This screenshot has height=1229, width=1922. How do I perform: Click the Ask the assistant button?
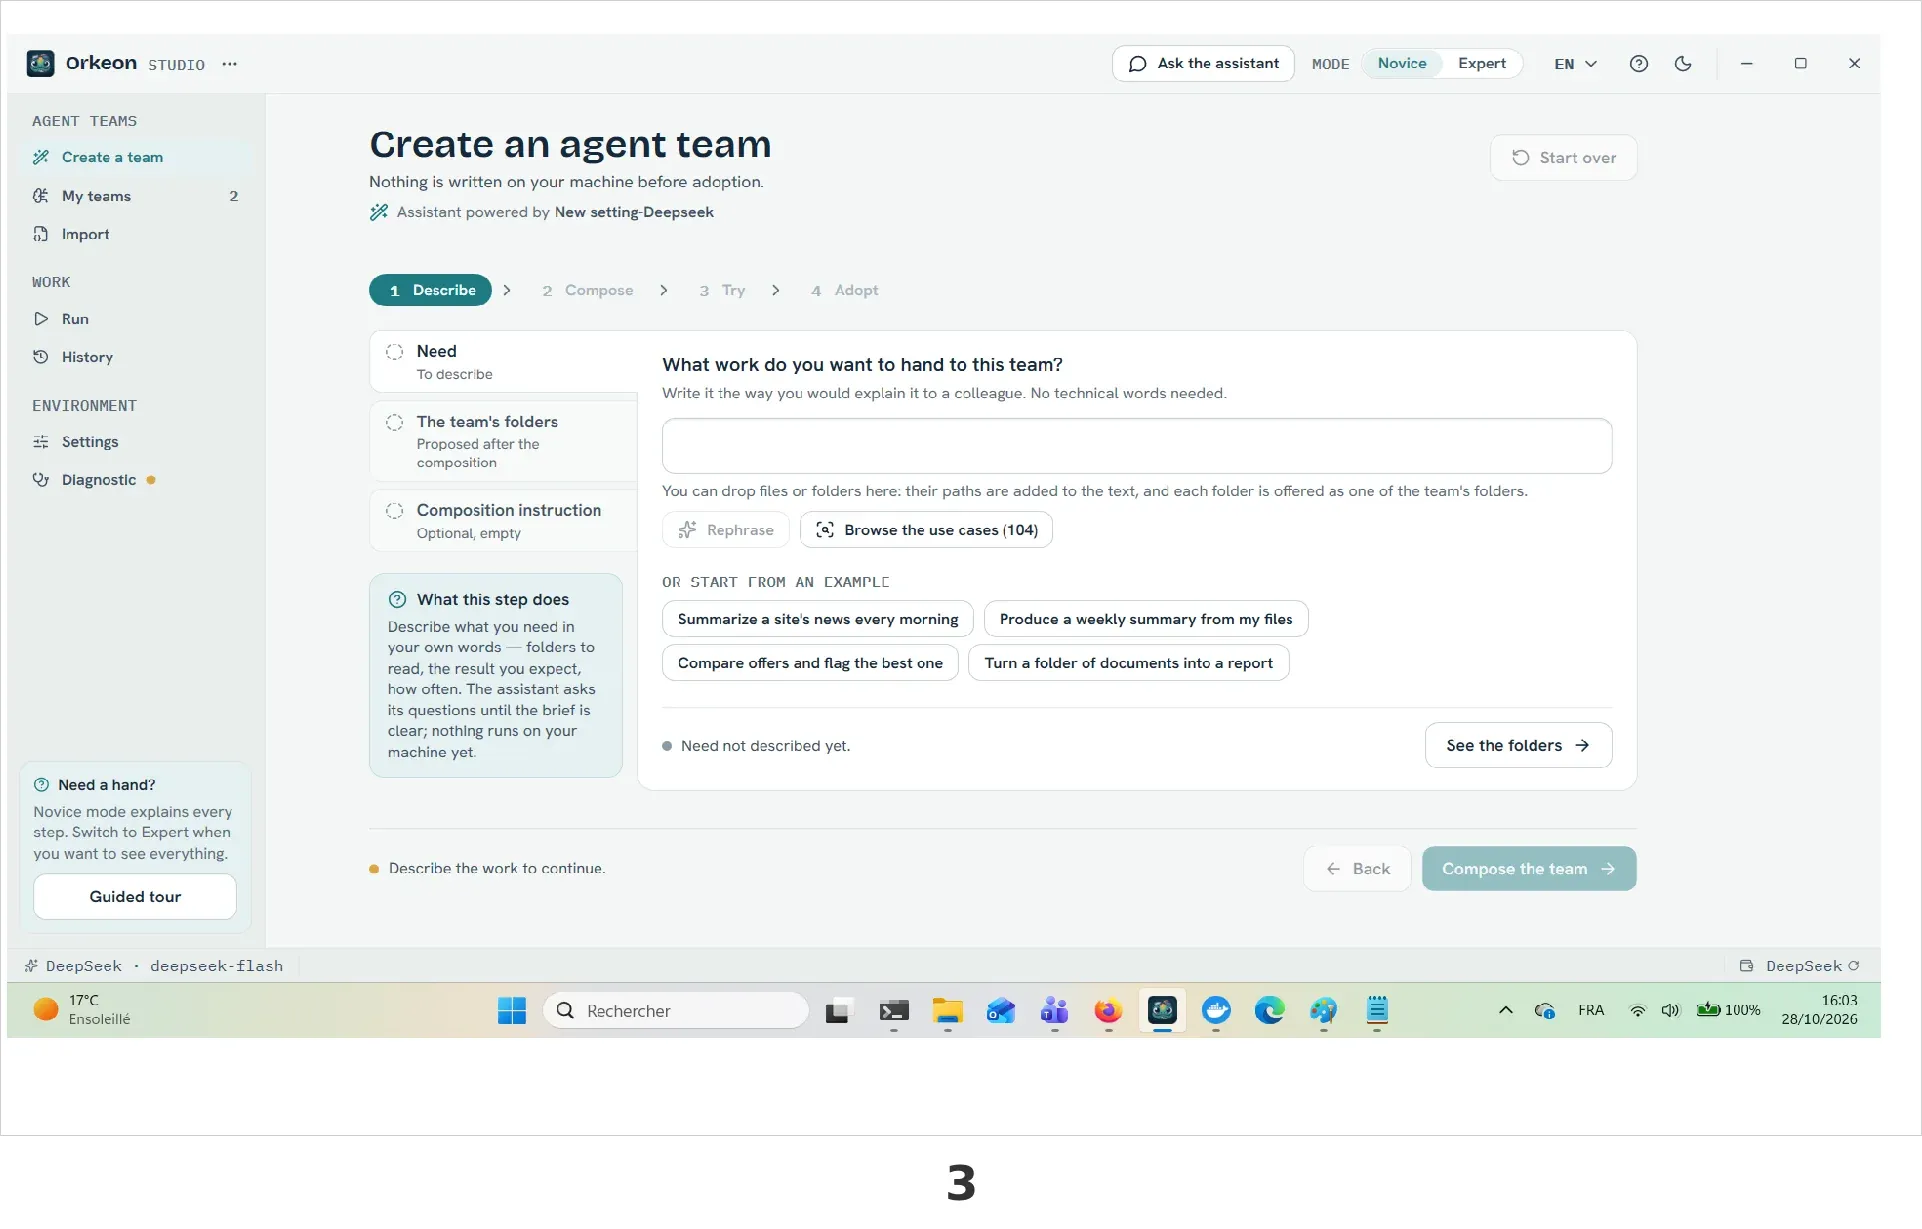1203,63
